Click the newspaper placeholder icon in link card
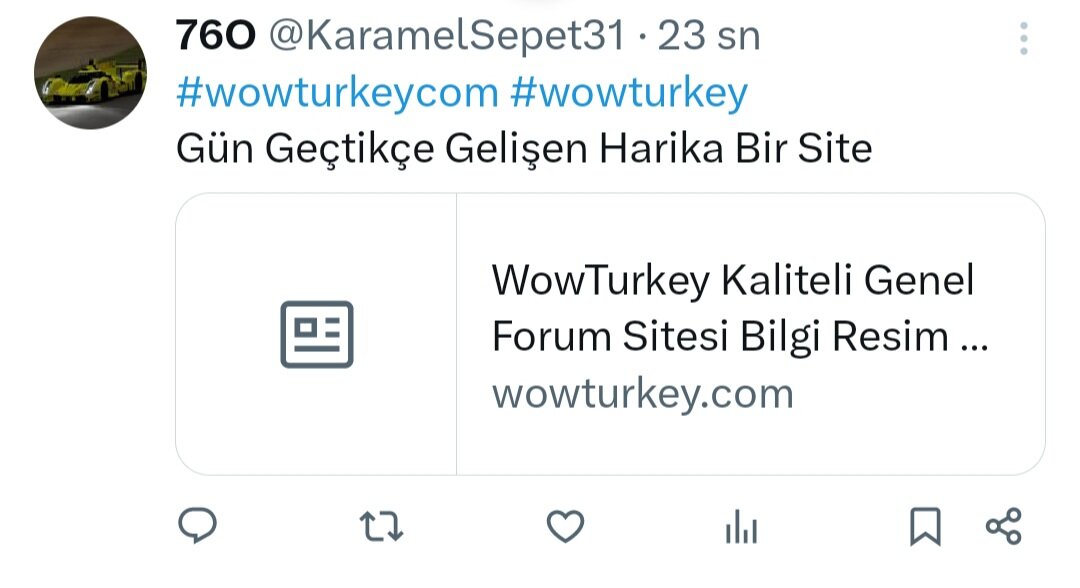 click(317, 334)
